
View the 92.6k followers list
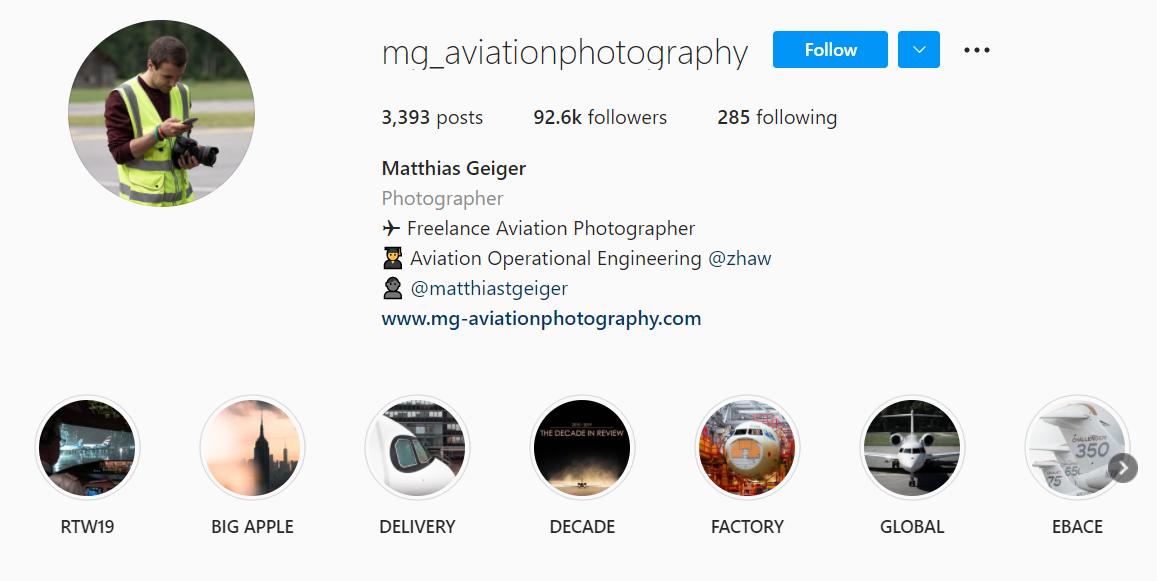[600, 117]
